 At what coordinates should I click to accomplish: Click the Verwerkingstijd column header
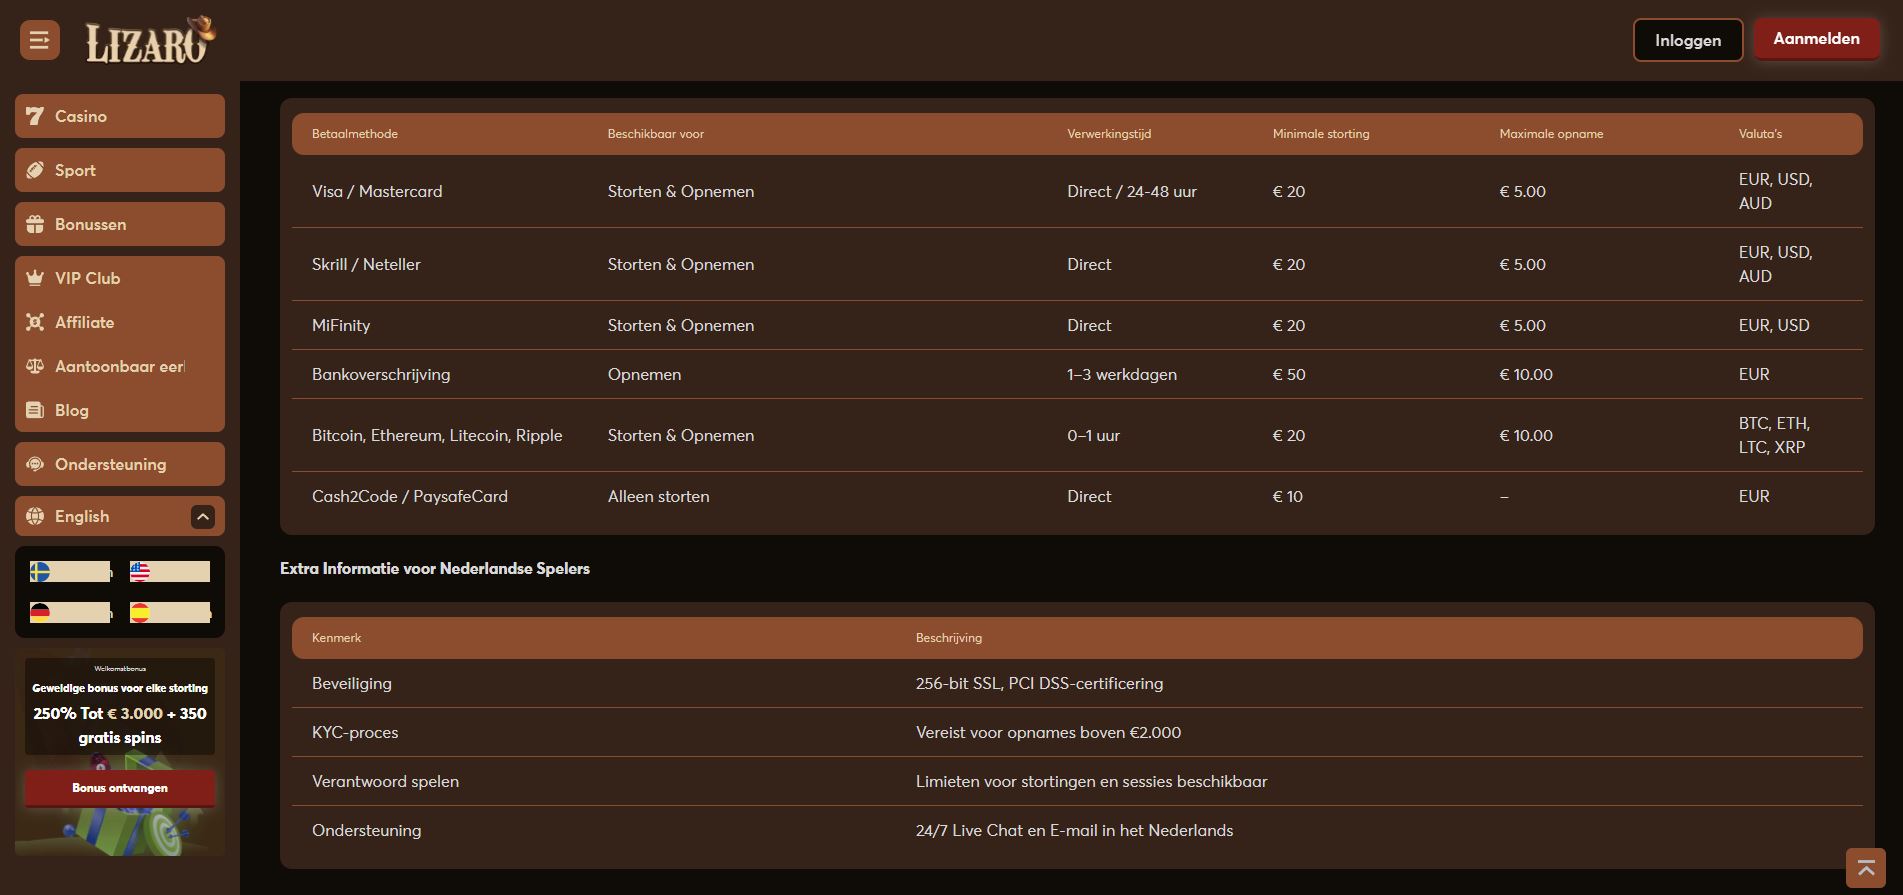pos(1109,134)
